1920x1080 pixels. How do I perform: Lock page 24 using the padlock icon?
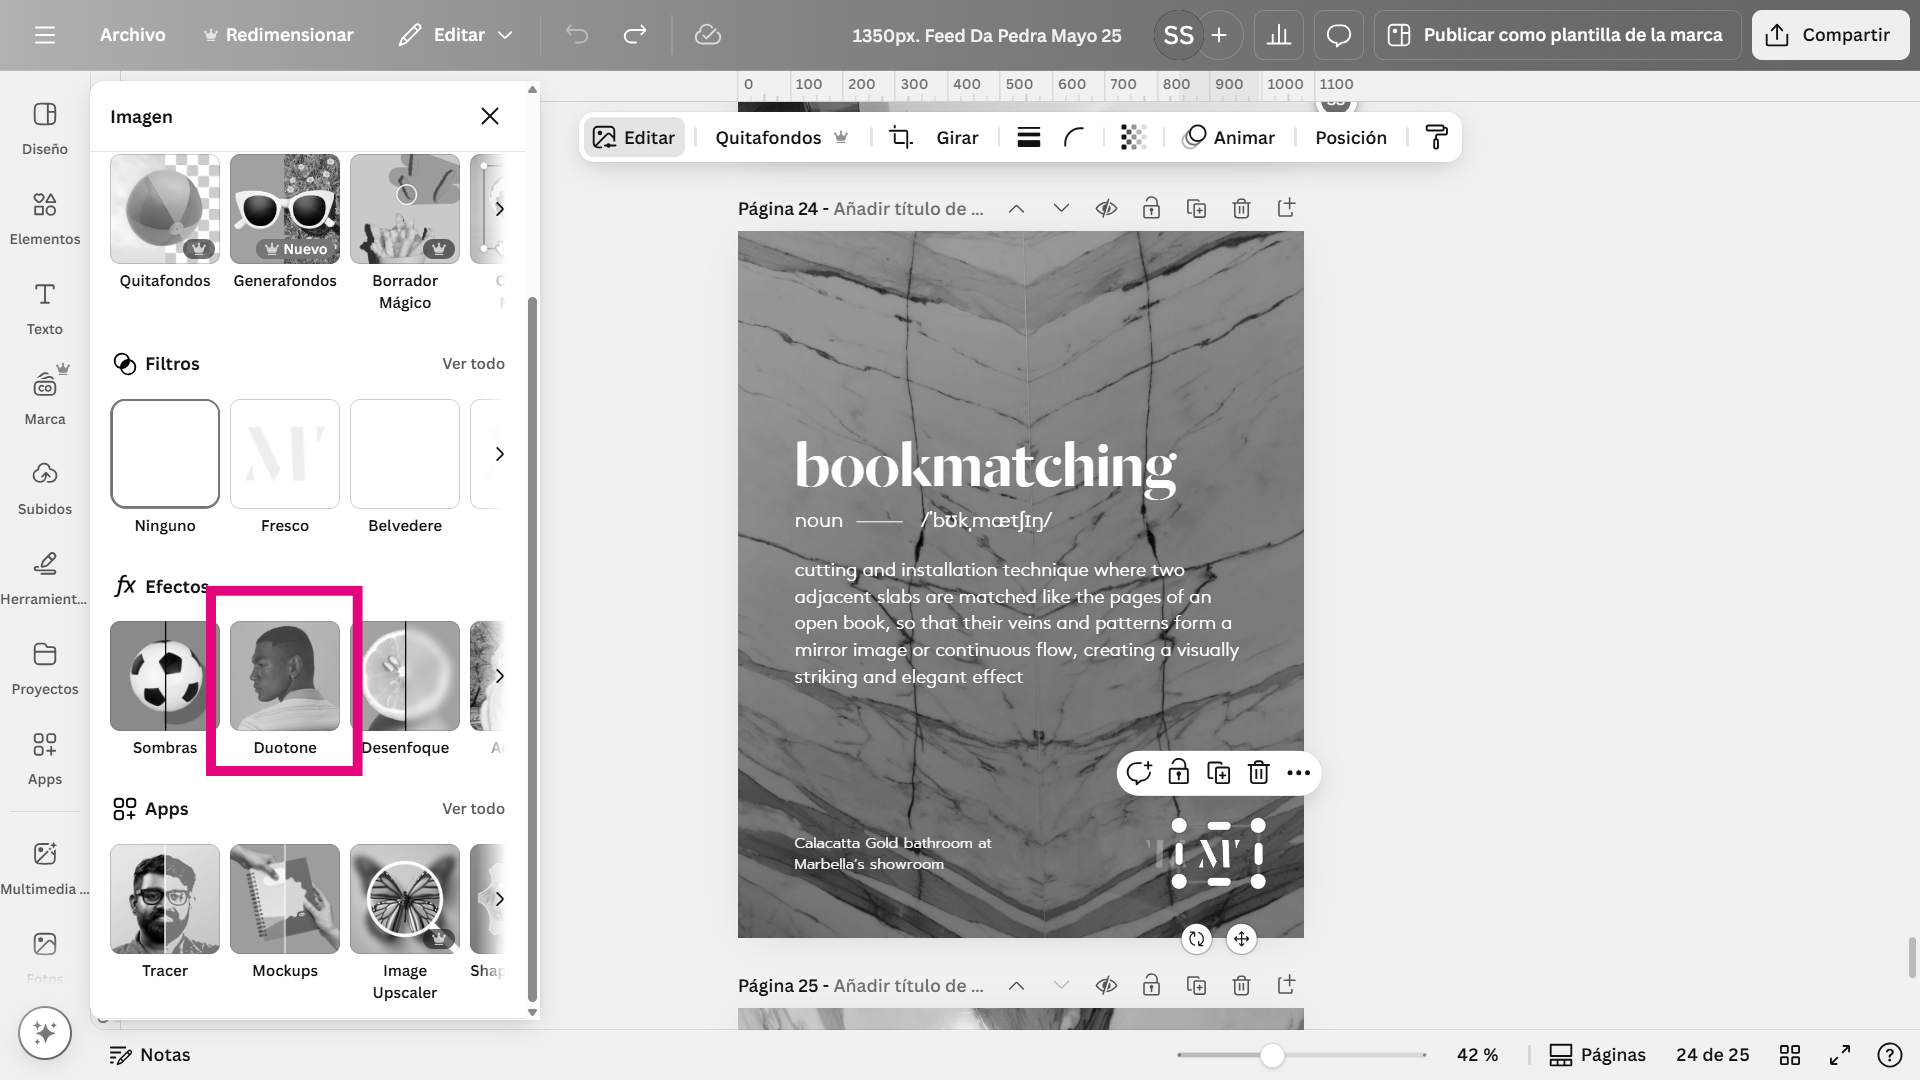point(1151,209)
